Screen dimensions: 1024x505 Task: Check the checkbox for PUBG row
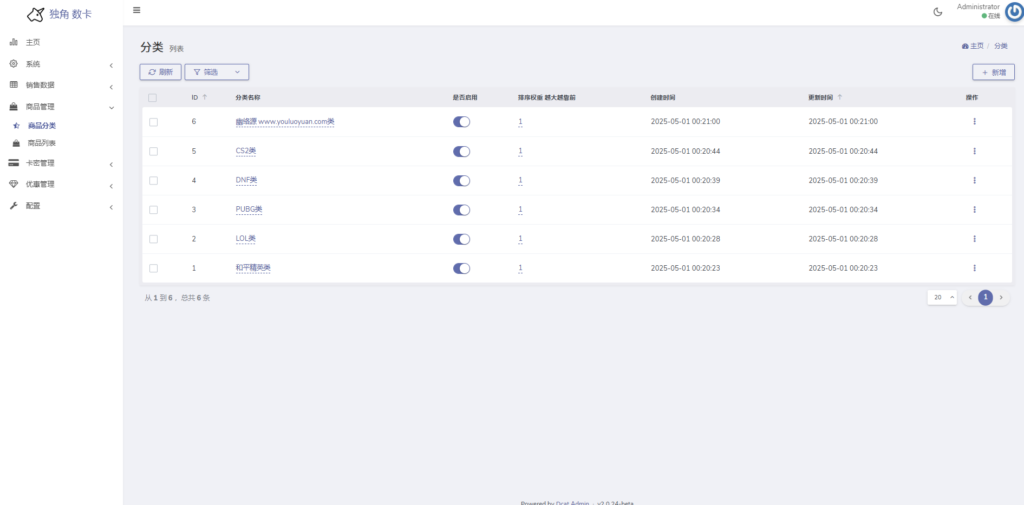pyautogui.click(x=153, y=210)
